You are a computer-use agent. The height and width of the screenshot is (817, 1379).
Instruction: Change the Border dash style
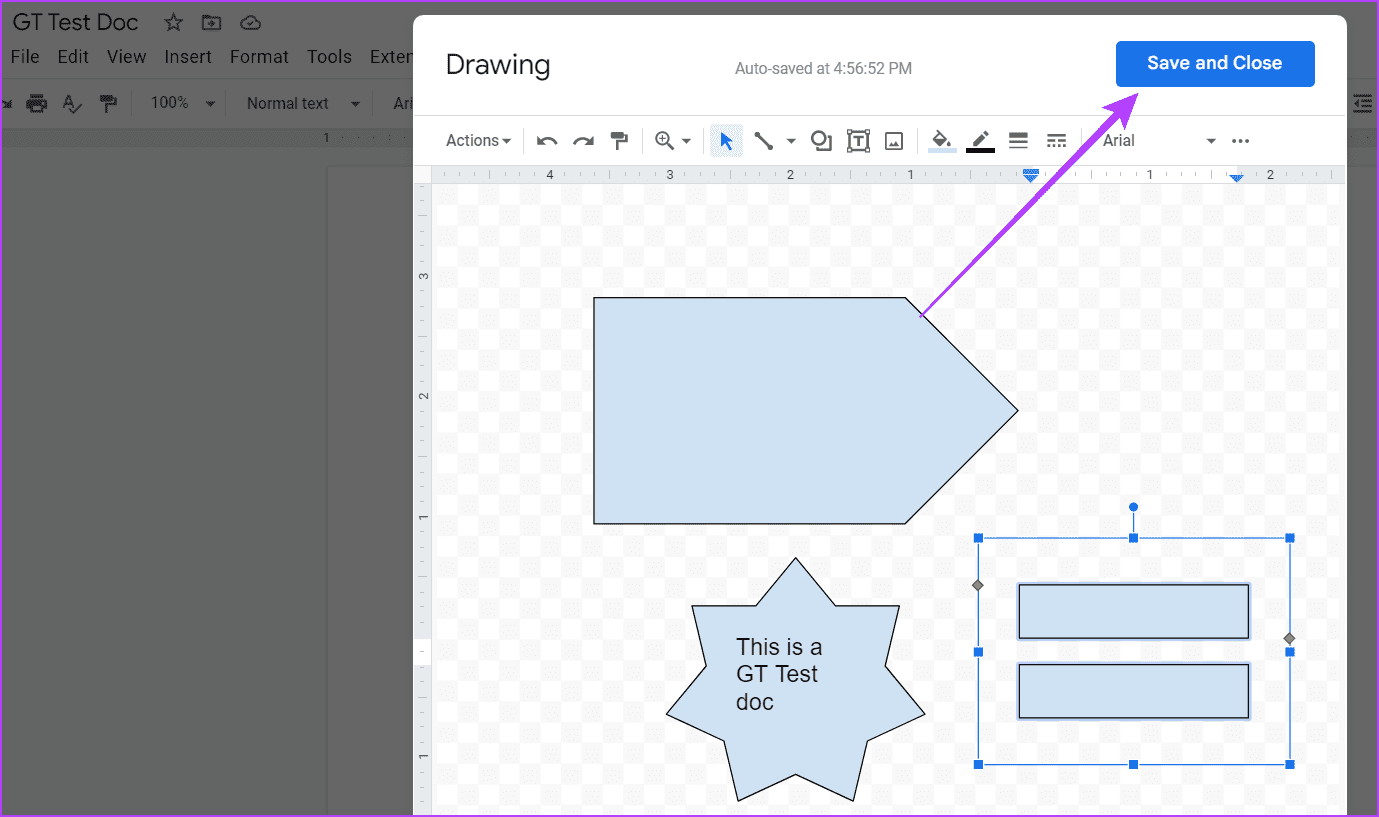pyautogui.click(x=1056, y=141)
